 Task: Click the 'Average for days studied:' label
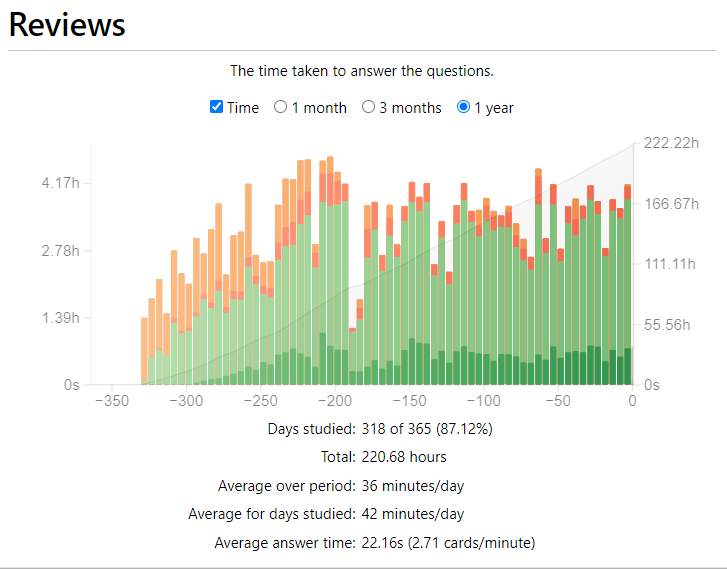click(272, 514)
